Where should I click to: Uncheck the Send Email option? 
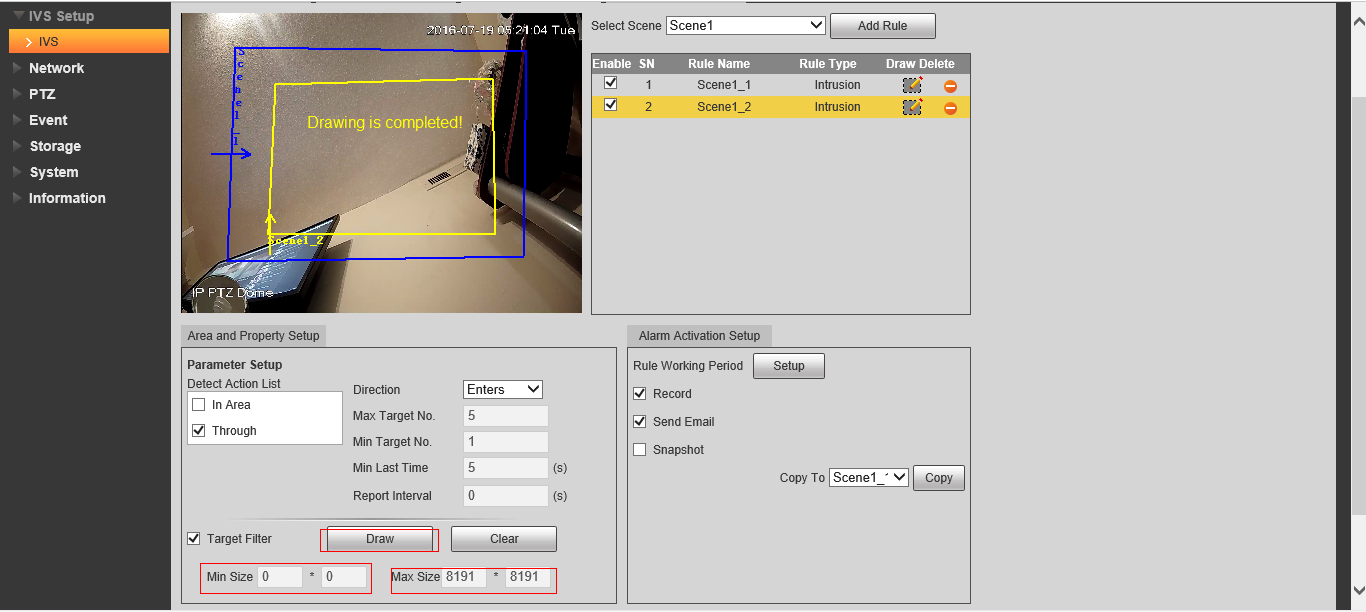[640, 422]
